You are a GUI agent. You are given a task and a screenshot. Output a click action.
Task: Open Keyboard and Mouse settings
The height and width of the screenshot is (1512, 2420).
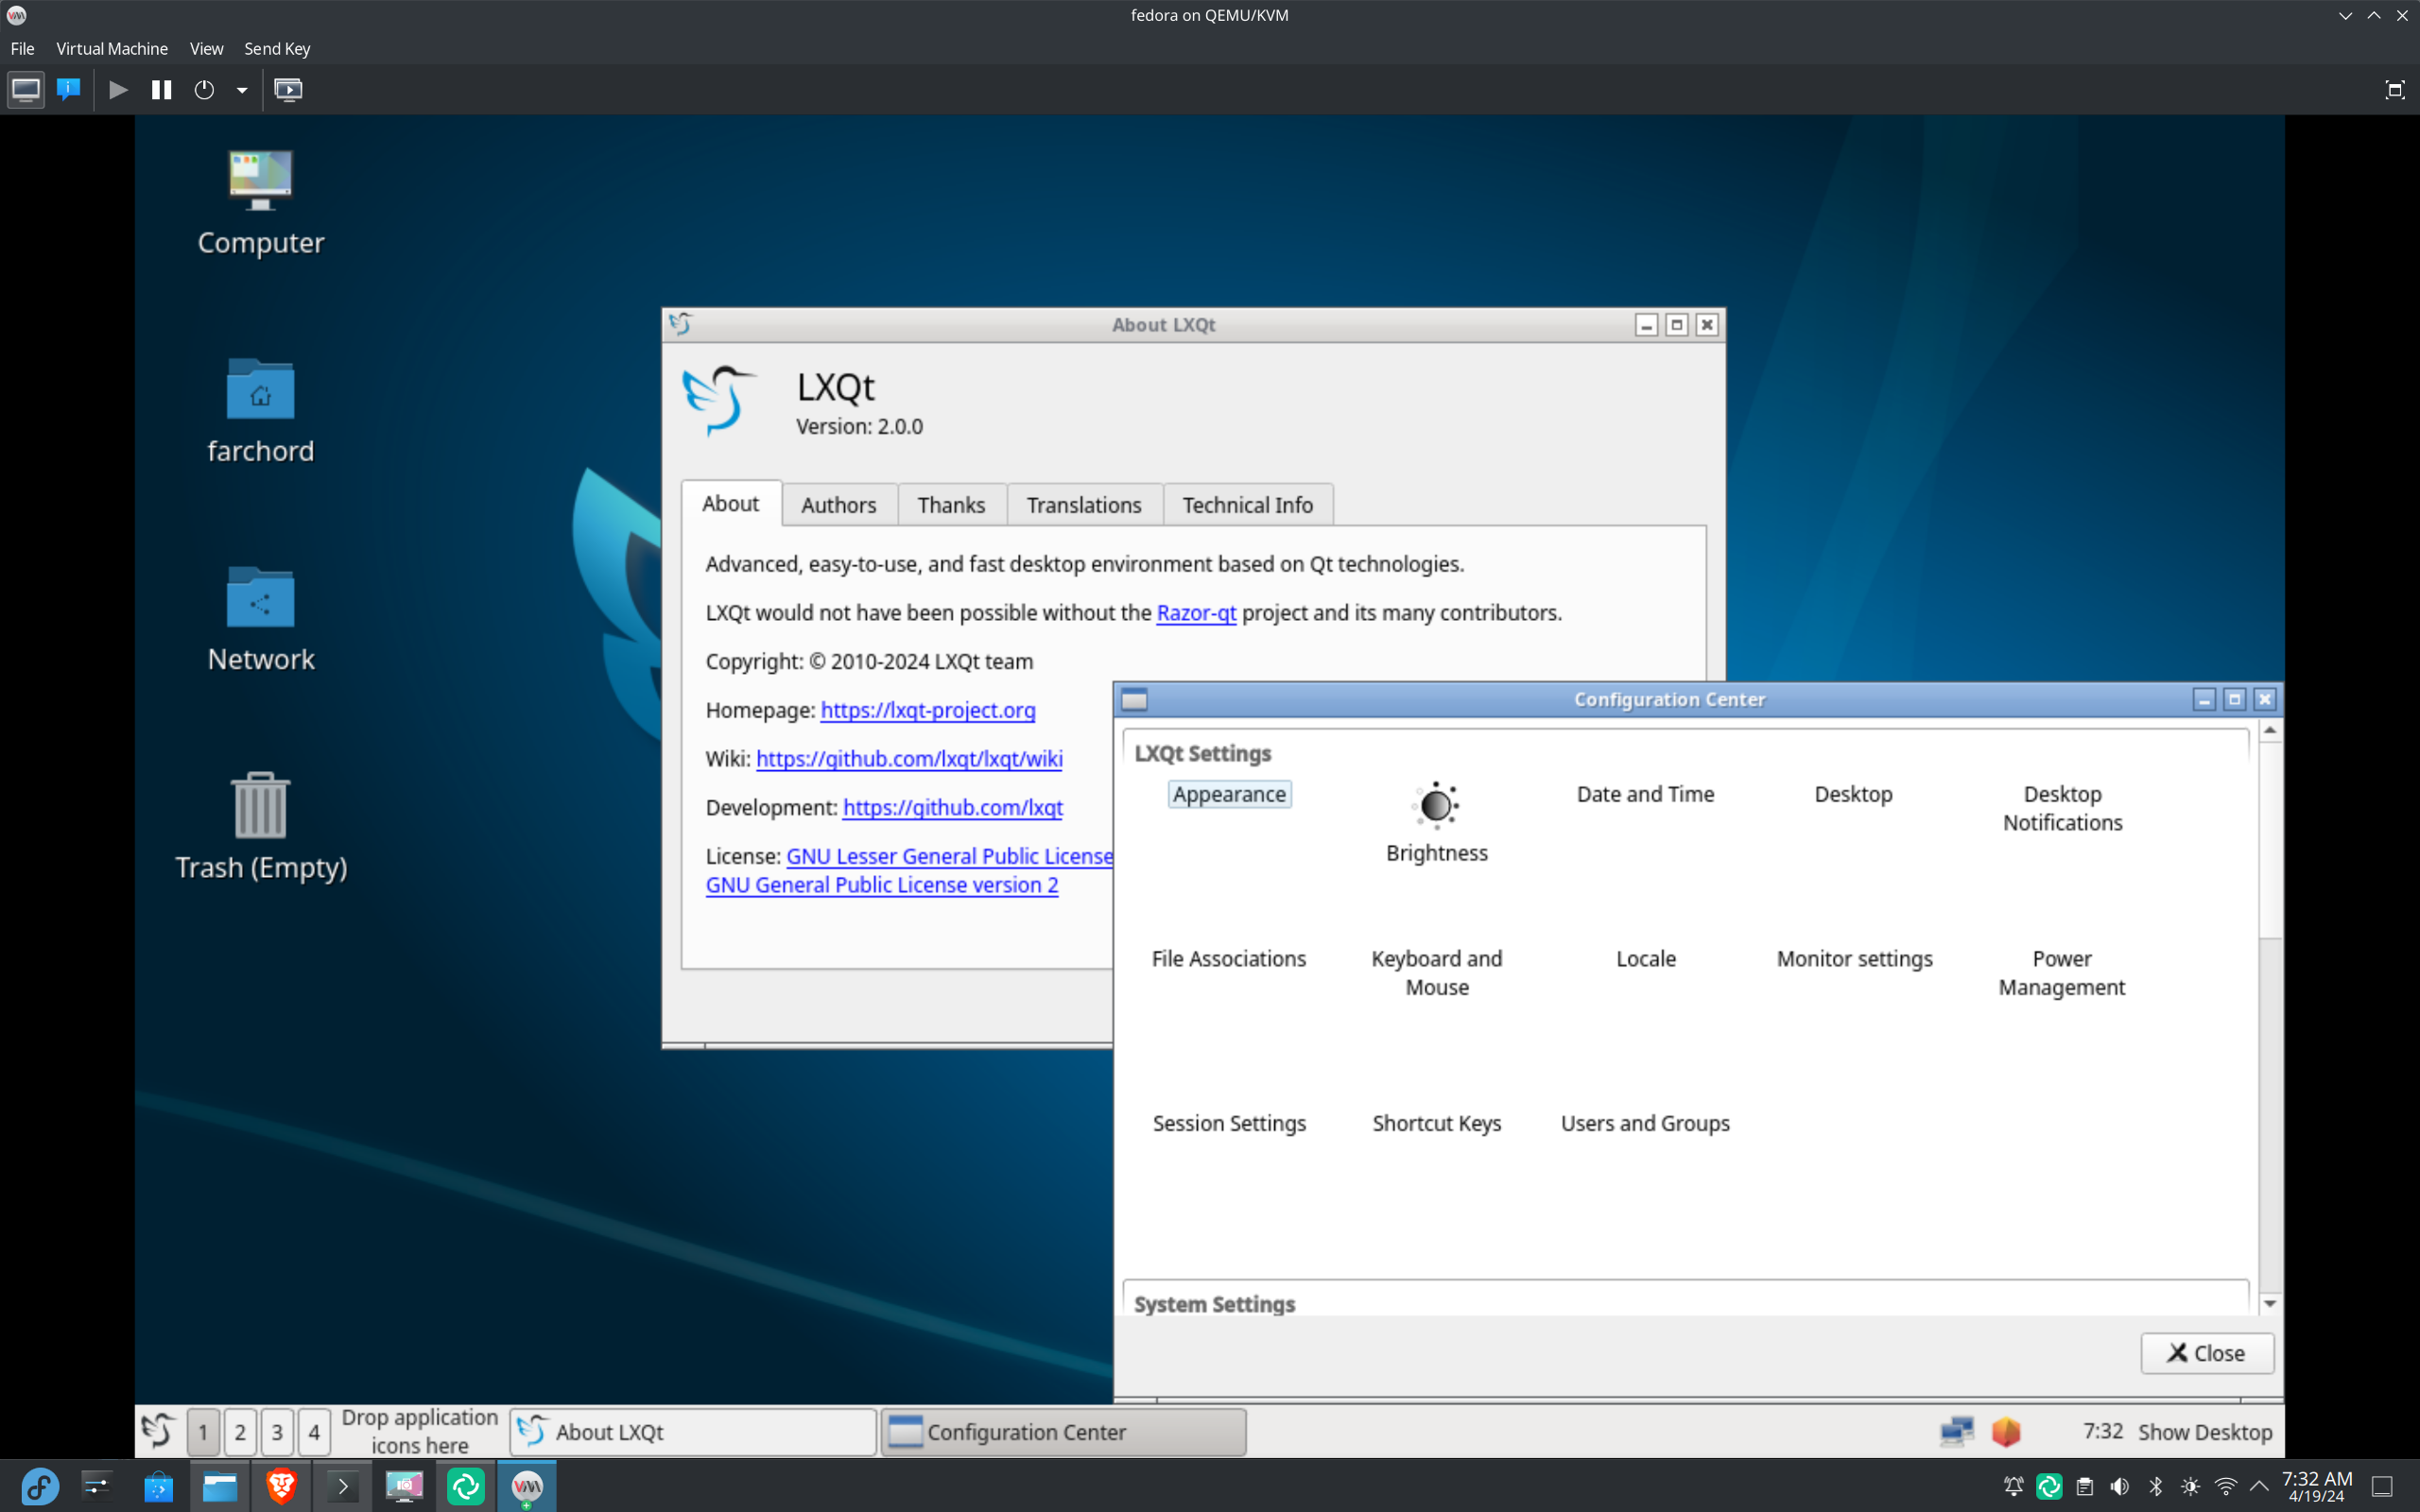(x=1436, y=973)
